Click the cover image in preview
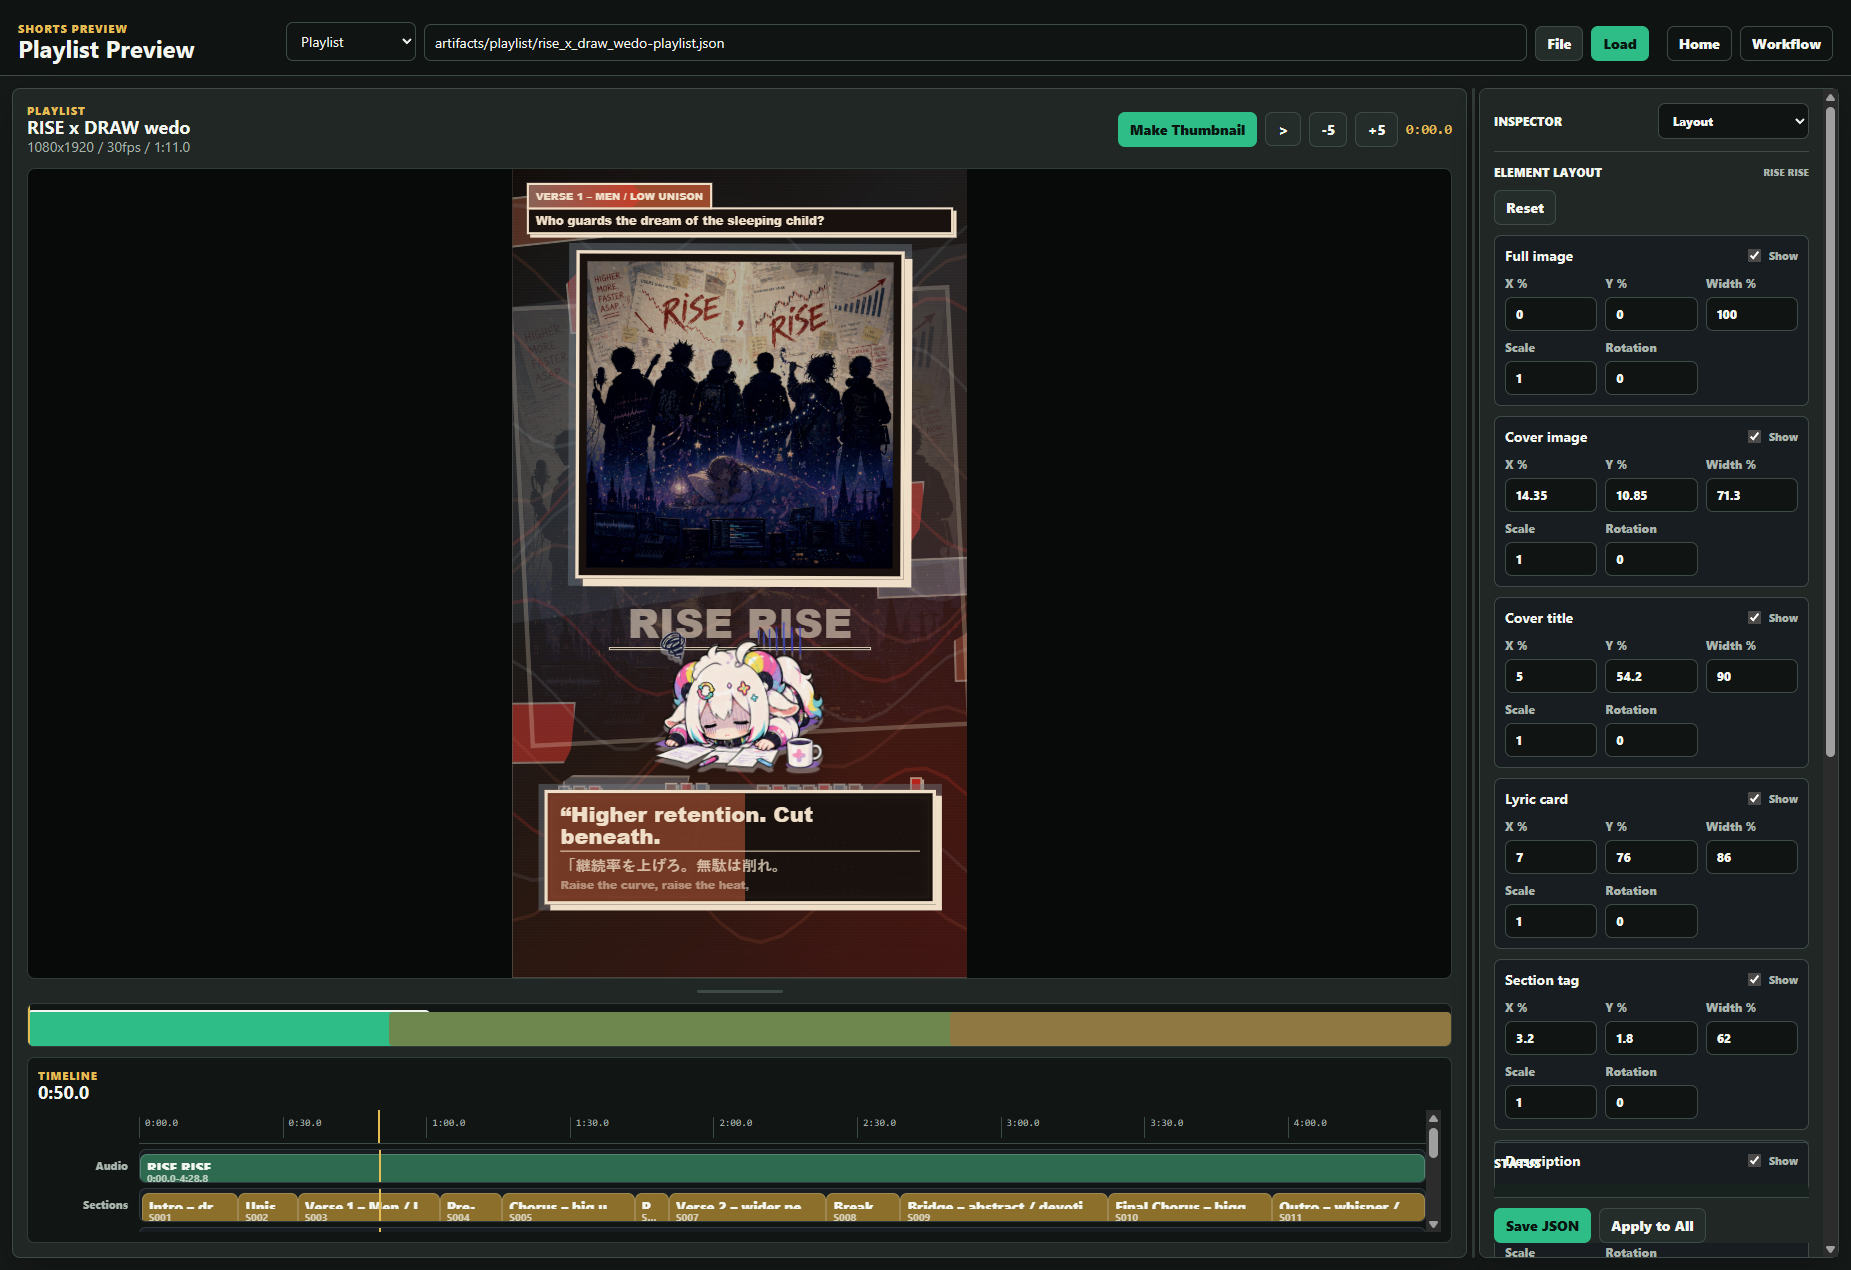Screen dimensions: 1851x1270 tap(740, 415)
